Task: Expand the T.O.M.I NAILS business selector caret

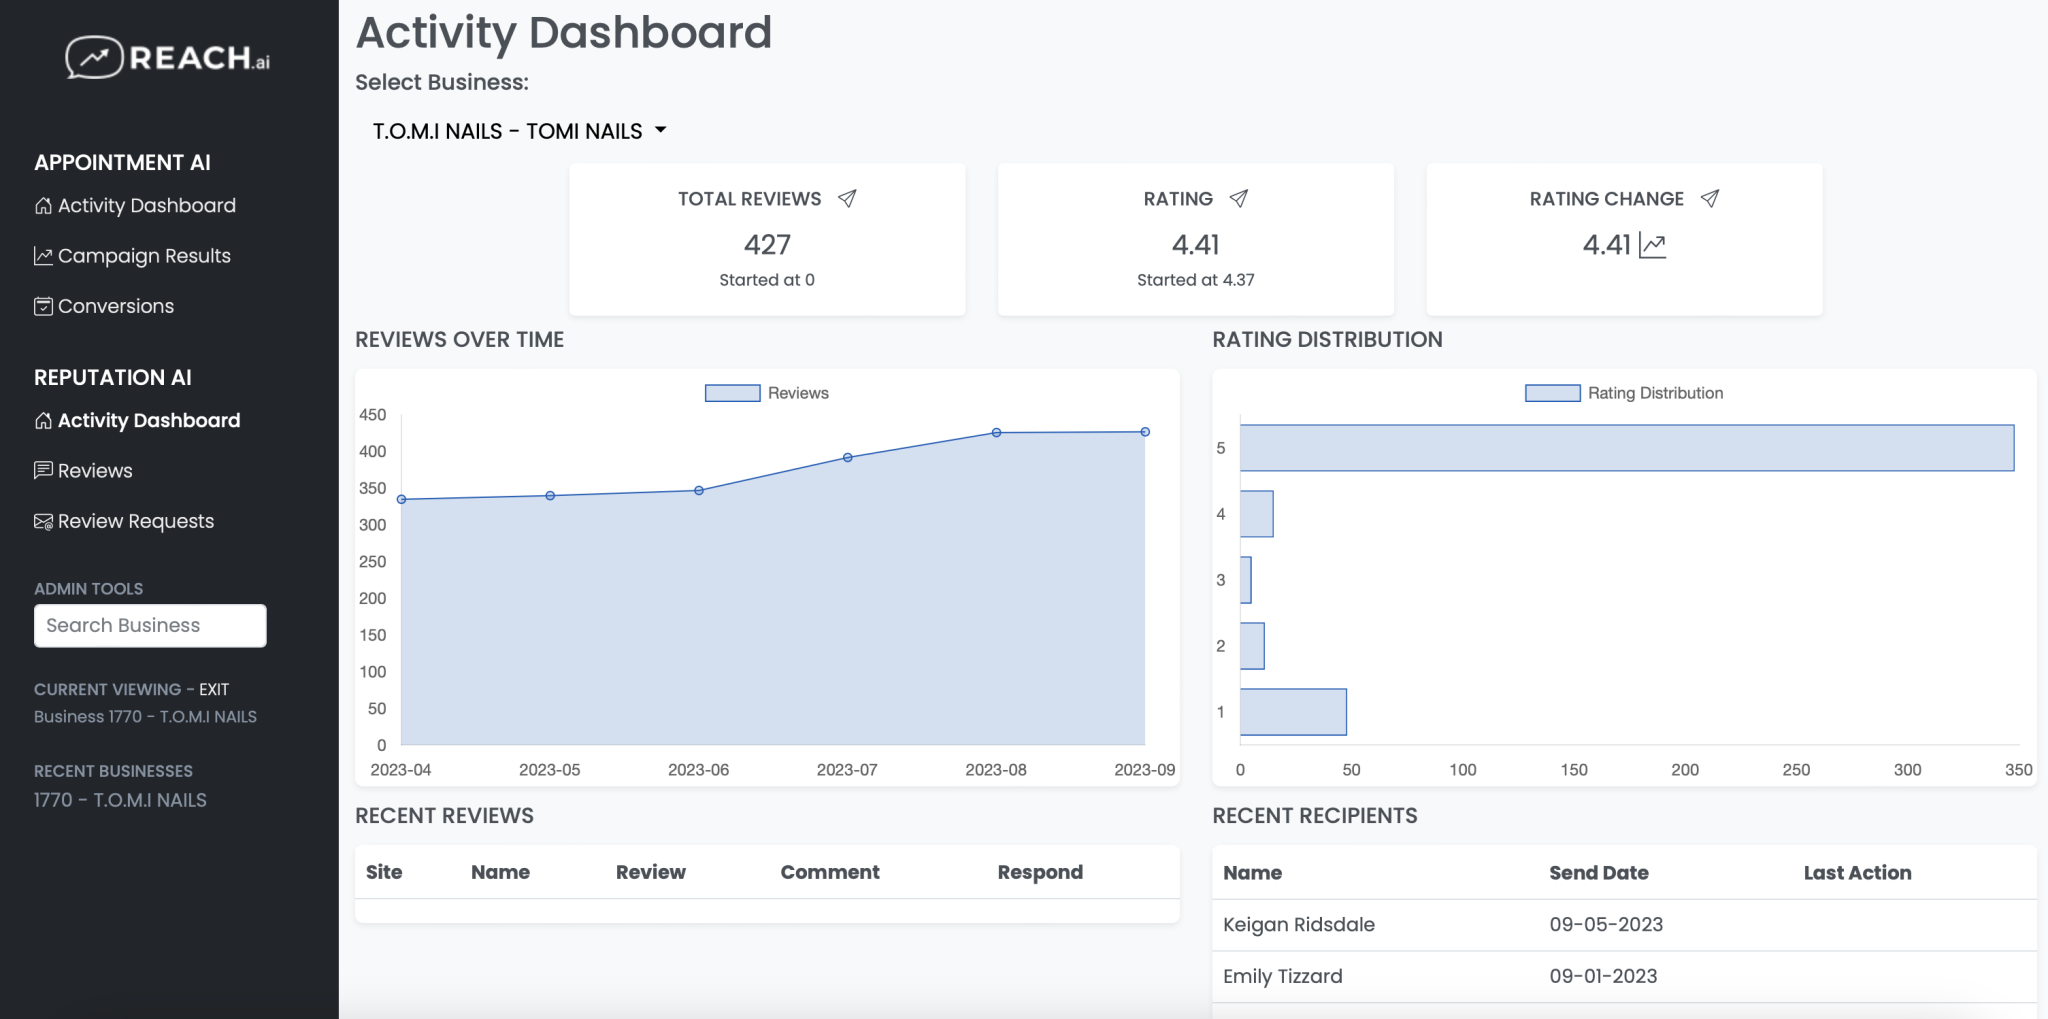Action: pyautogui.click(x=662, y=131)
